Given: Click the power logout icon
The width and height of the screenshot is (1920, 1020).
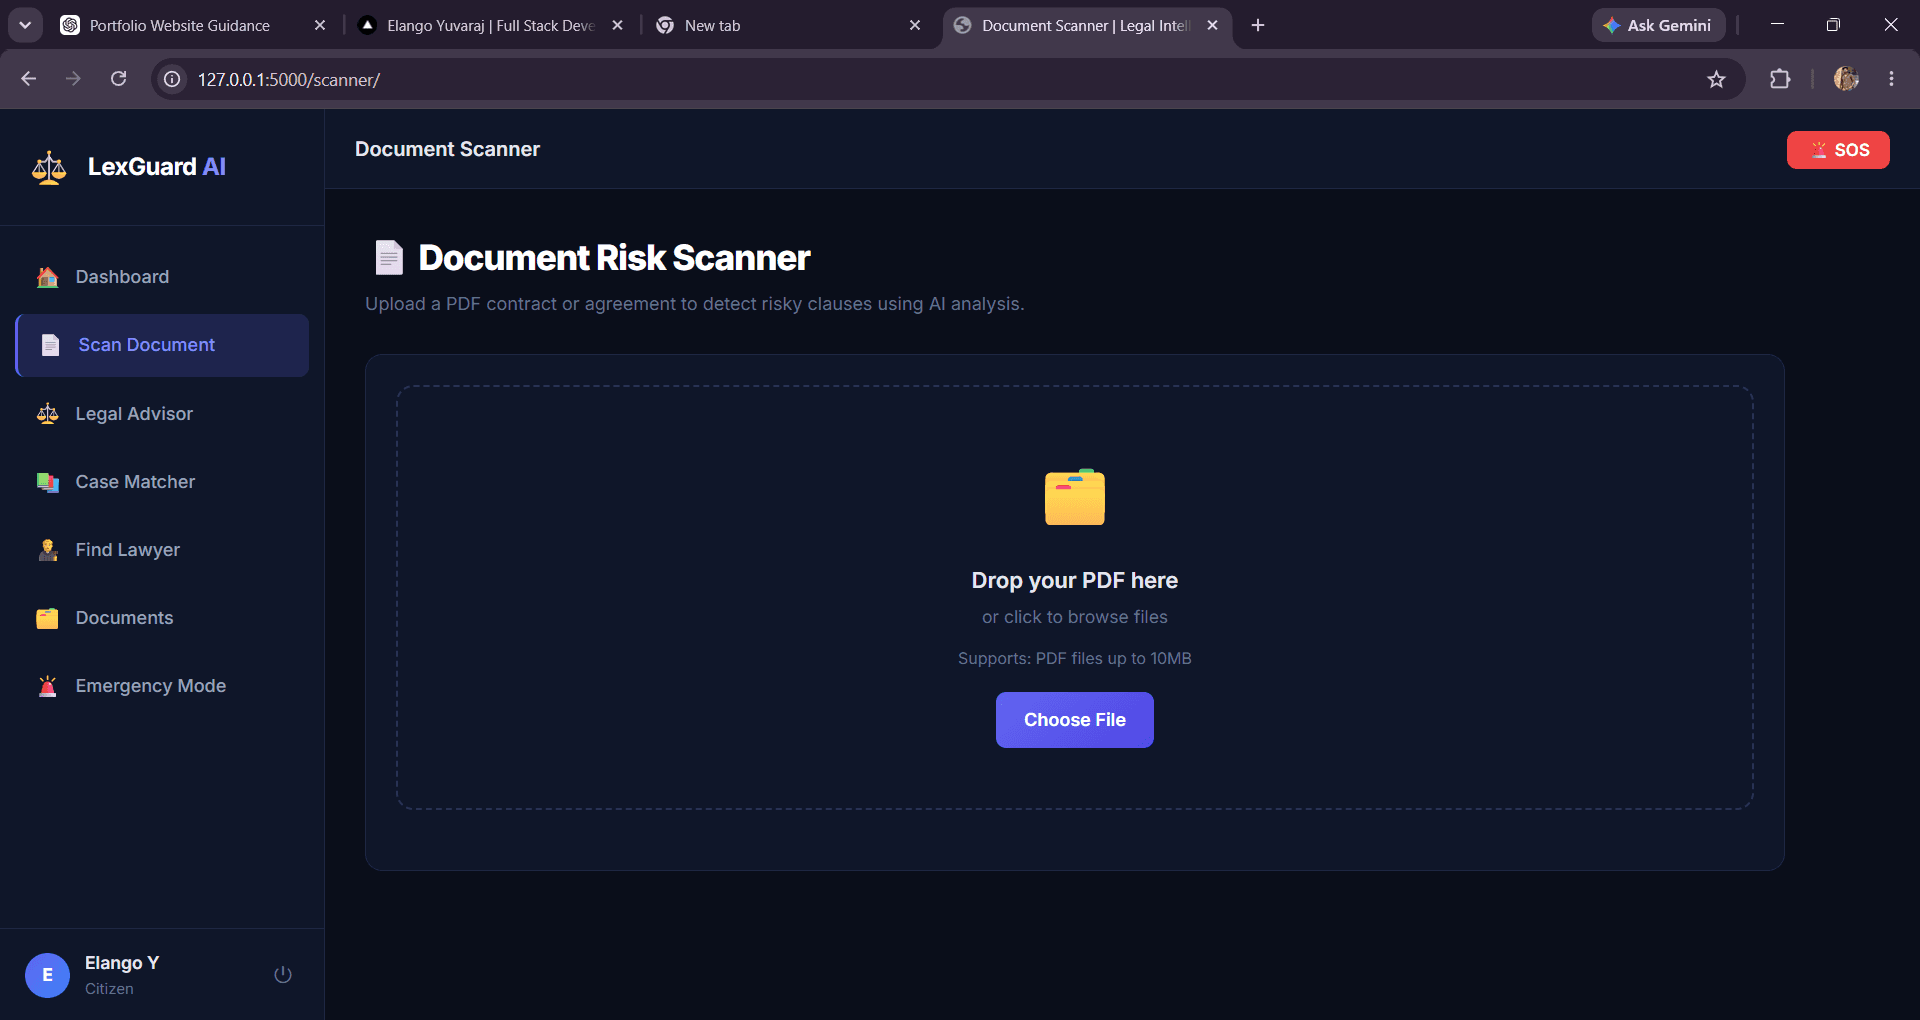Looking at the screenshot, I should (283, 974).
